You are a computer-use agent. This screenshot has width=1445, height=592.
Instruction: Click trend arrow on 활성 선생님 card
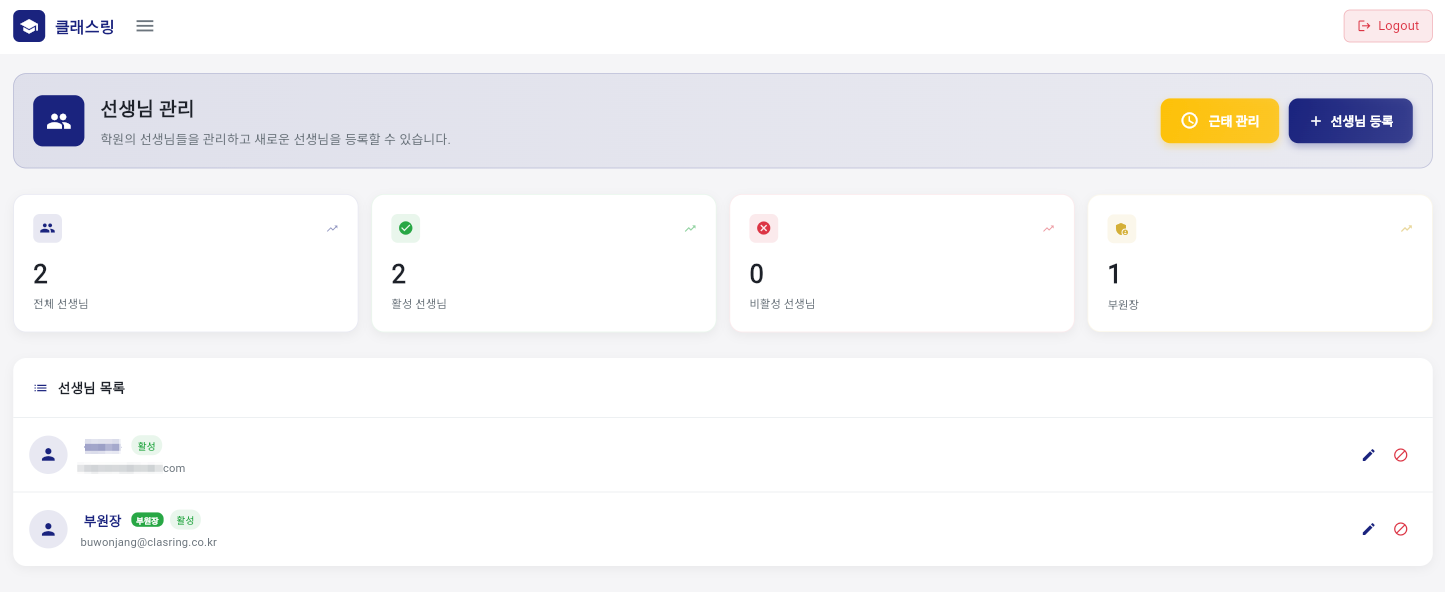[x=690, y=228]
